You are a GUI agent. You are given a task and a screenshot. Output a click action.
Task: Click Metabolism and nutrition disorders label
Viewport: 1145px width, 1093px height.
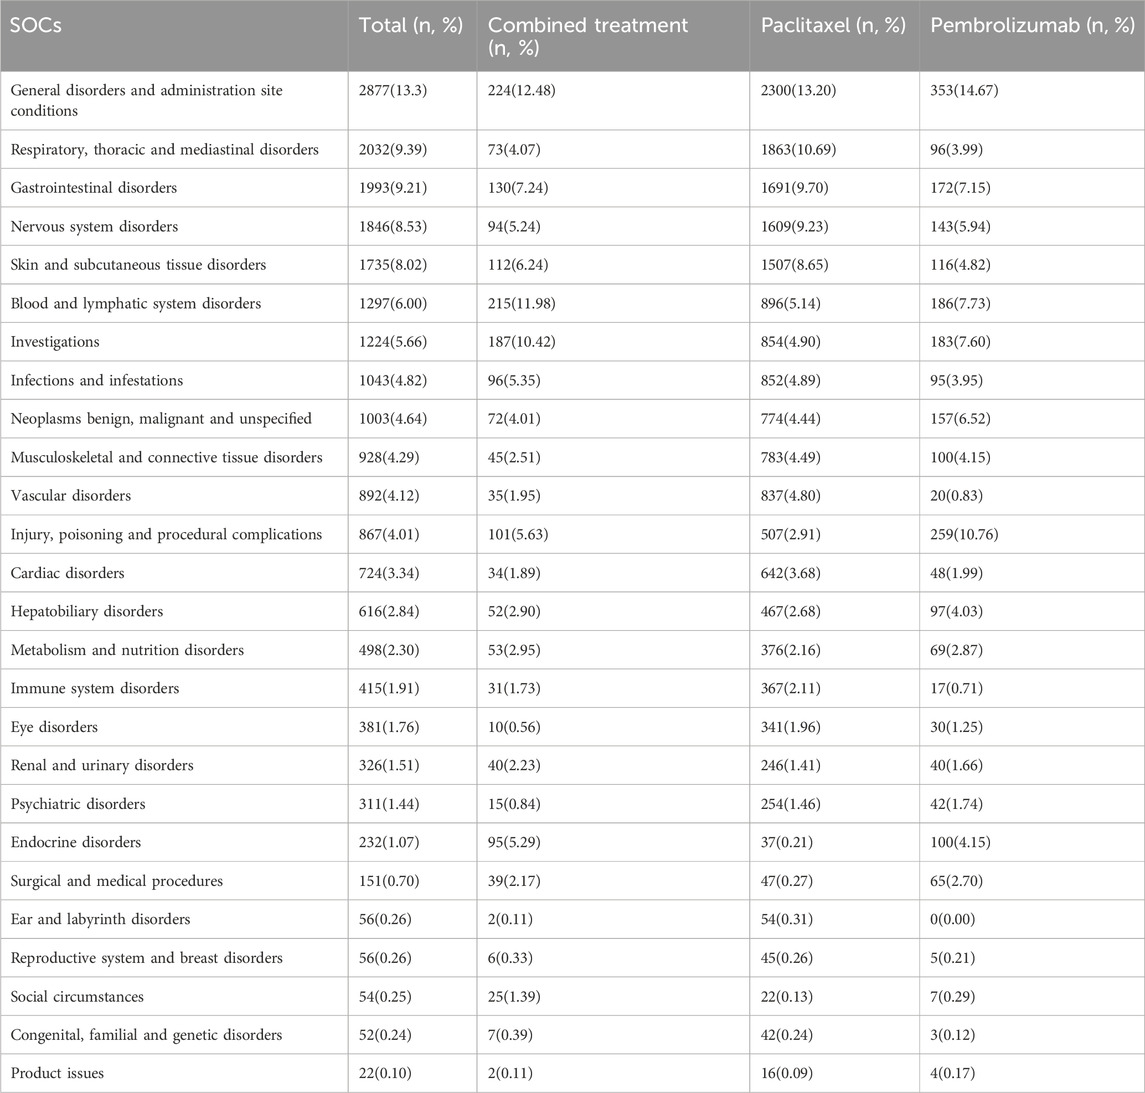127,650
